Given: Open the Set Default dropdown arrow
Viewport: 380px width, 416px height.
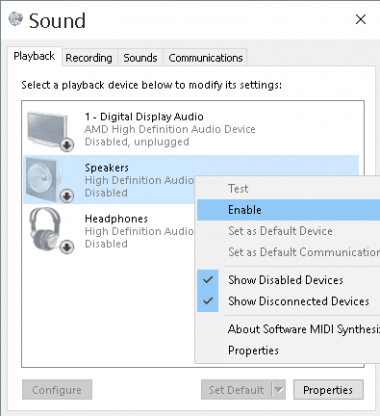Looking at the screenshot, I should [279, 389].
